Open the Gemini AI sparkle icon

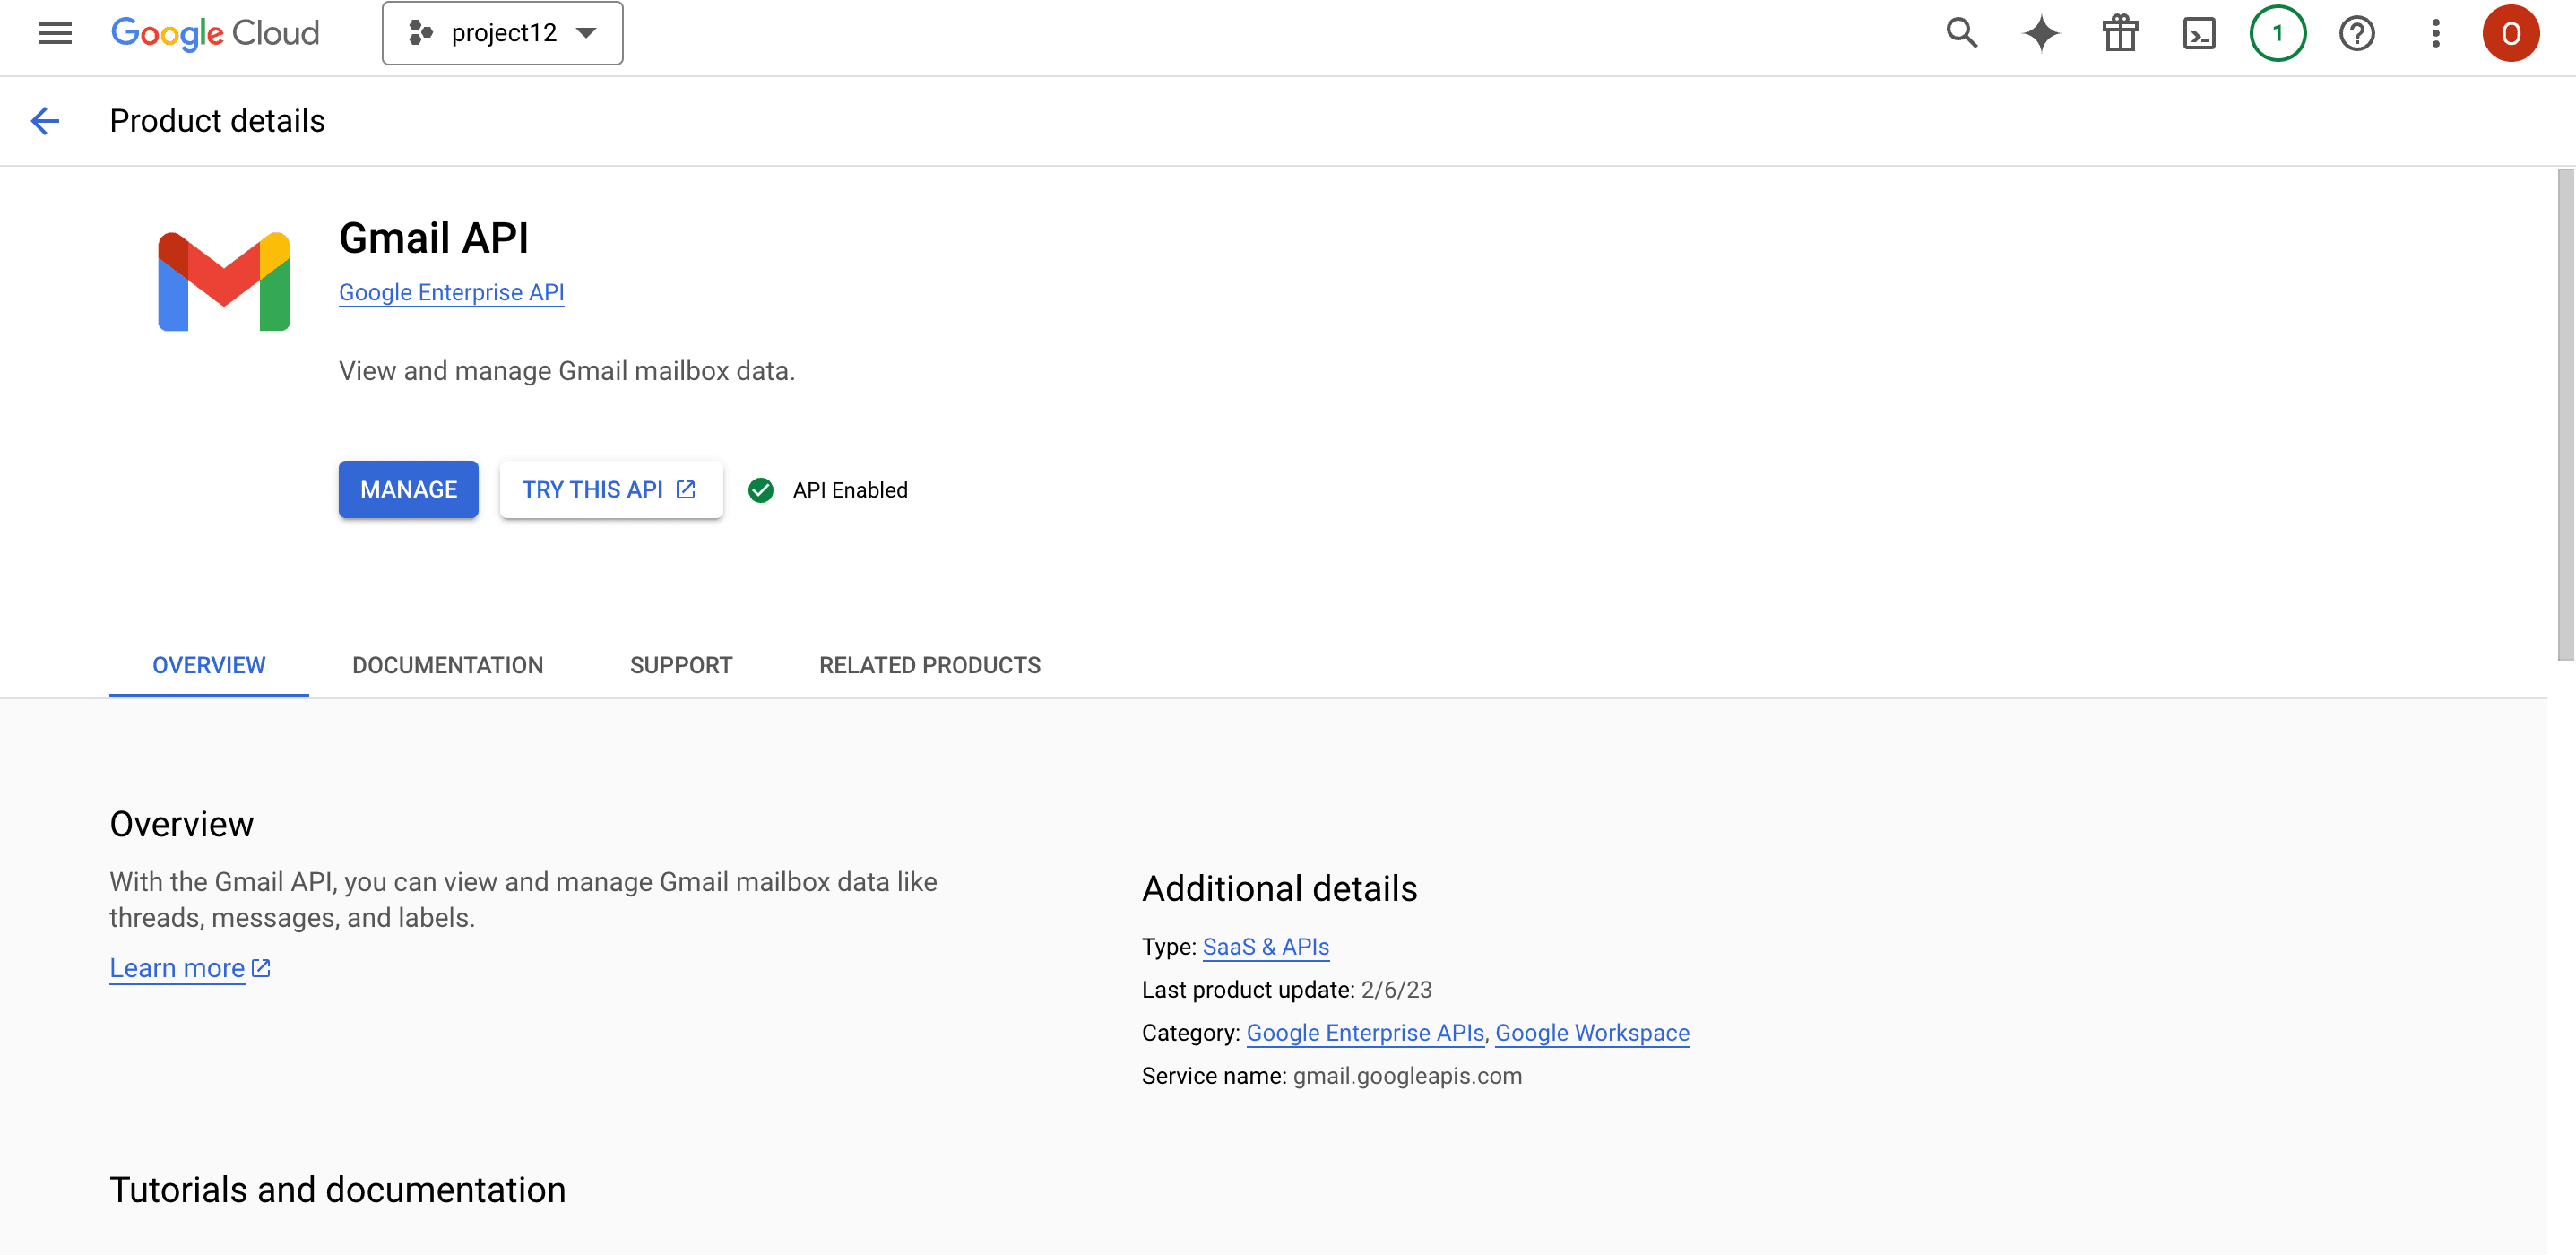(2041, 33)
